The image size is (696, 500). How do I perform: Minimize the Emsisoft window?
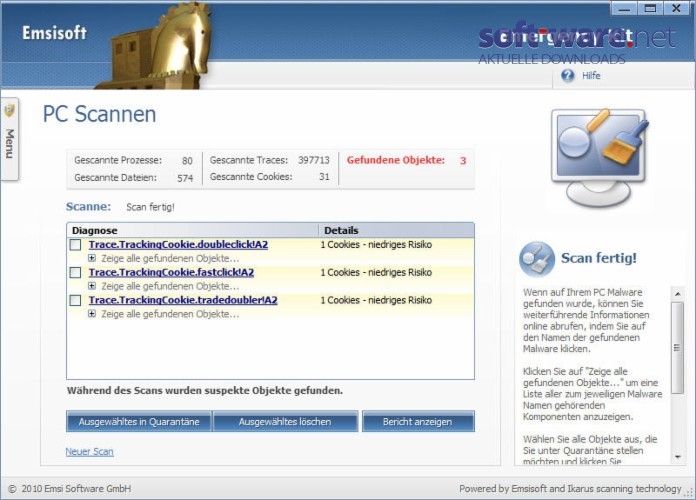coord(625,8)
